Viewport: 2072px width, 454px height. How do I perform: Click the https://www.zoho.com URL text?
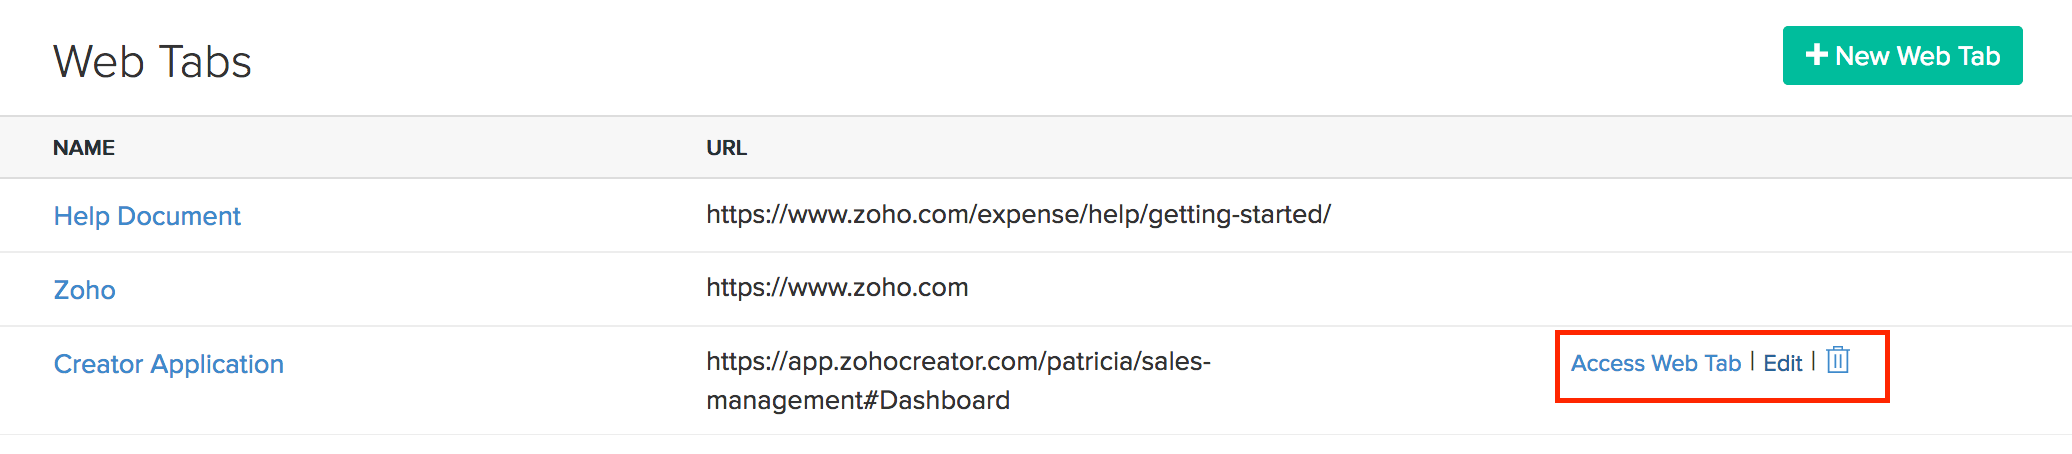point(837,288)
